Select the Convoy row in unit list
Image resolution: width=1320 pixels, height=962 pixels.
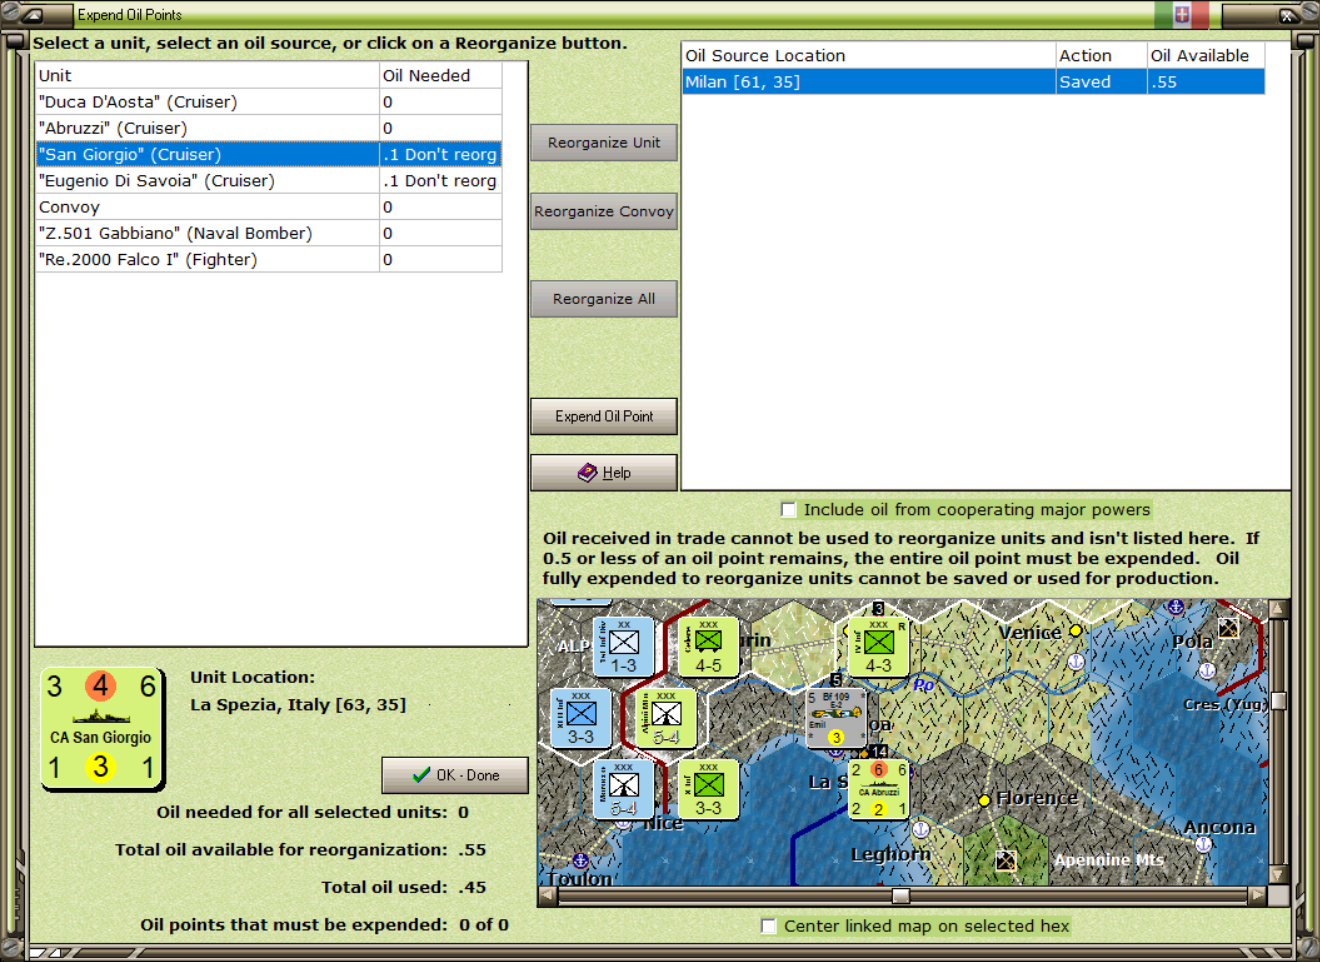pos(269,207)
